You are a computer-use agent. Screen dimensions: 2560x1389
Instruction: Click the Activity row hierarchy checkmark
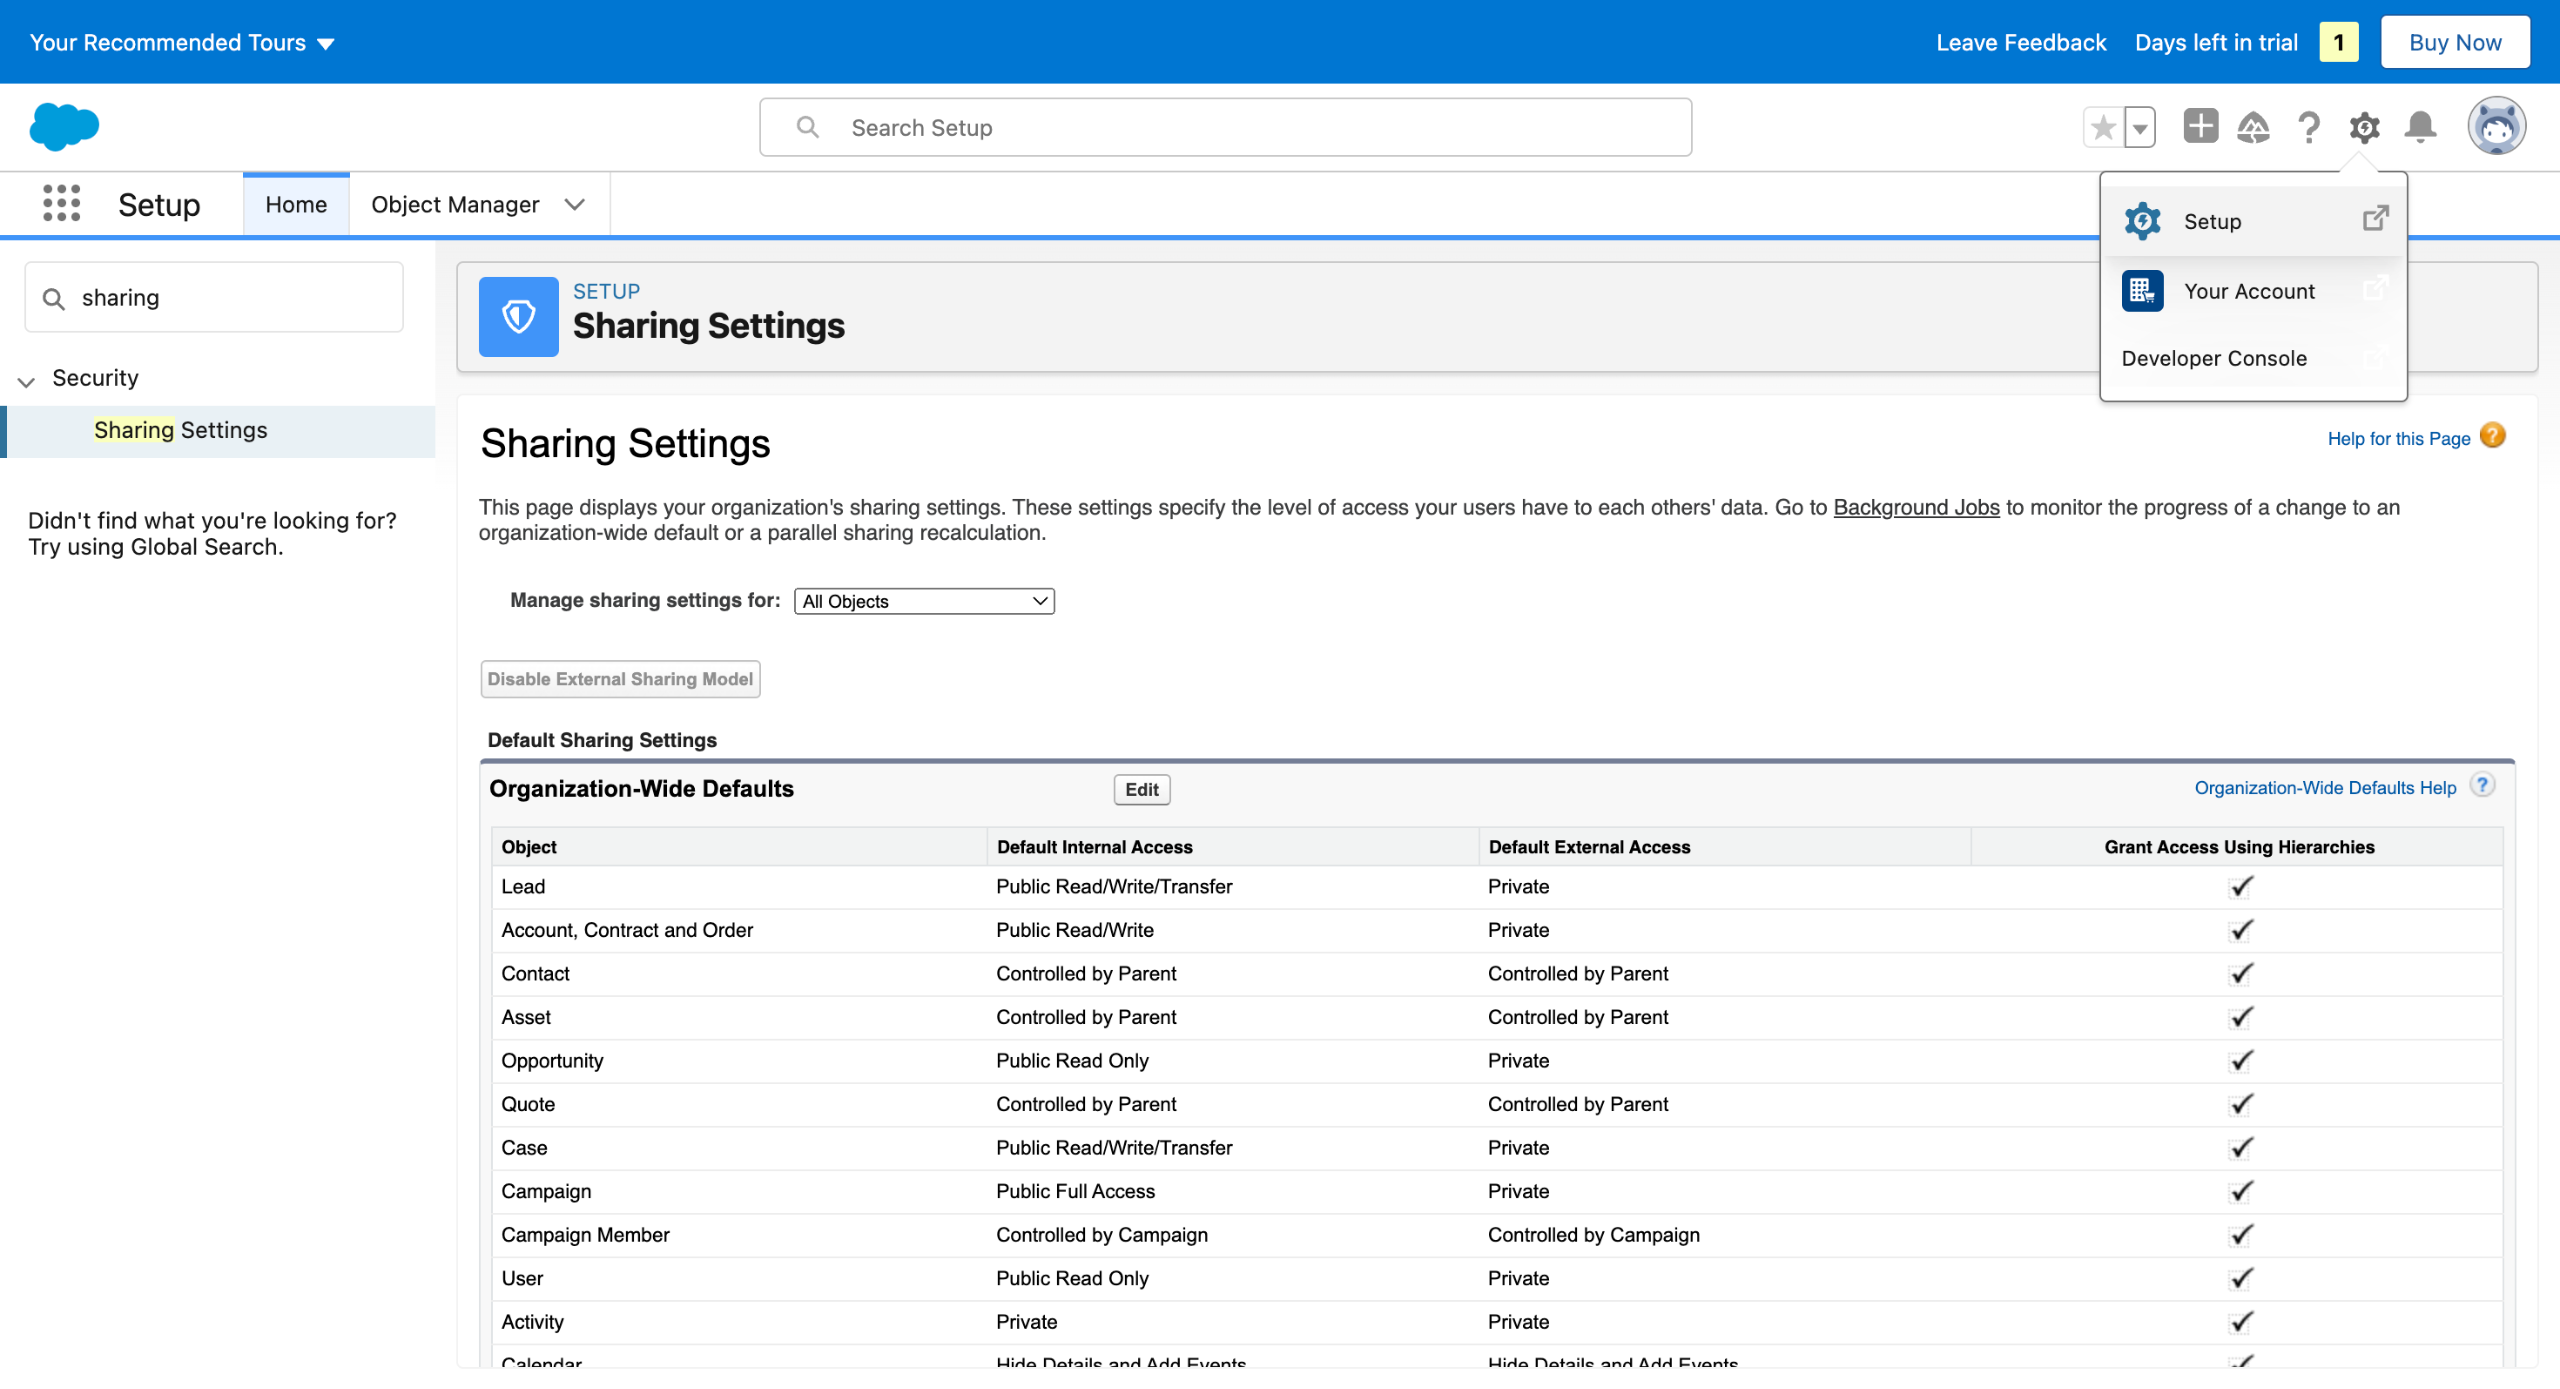click(x=2240, y=1322)
